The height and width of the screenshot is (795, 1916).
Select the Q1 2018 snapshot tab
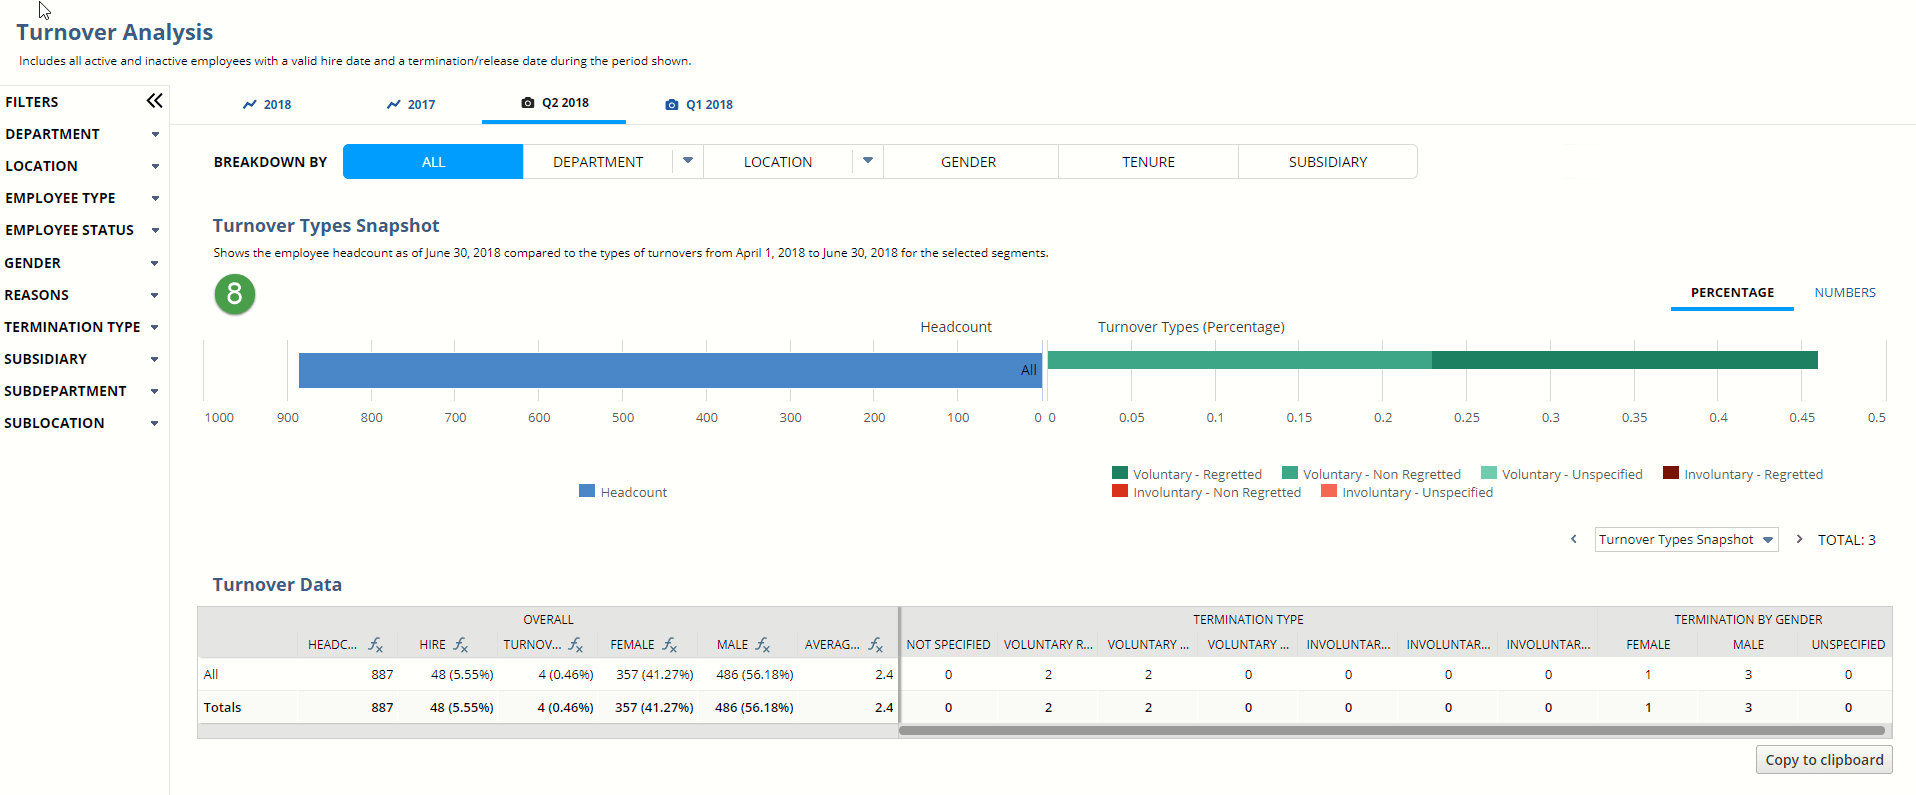click(699, 104)
